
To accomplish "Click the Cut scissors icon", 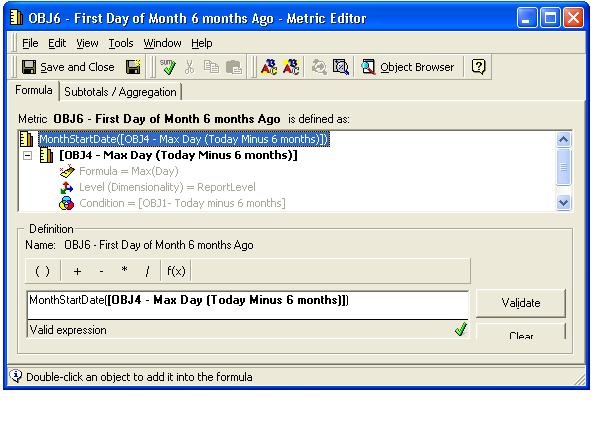I will pos(189,67).
